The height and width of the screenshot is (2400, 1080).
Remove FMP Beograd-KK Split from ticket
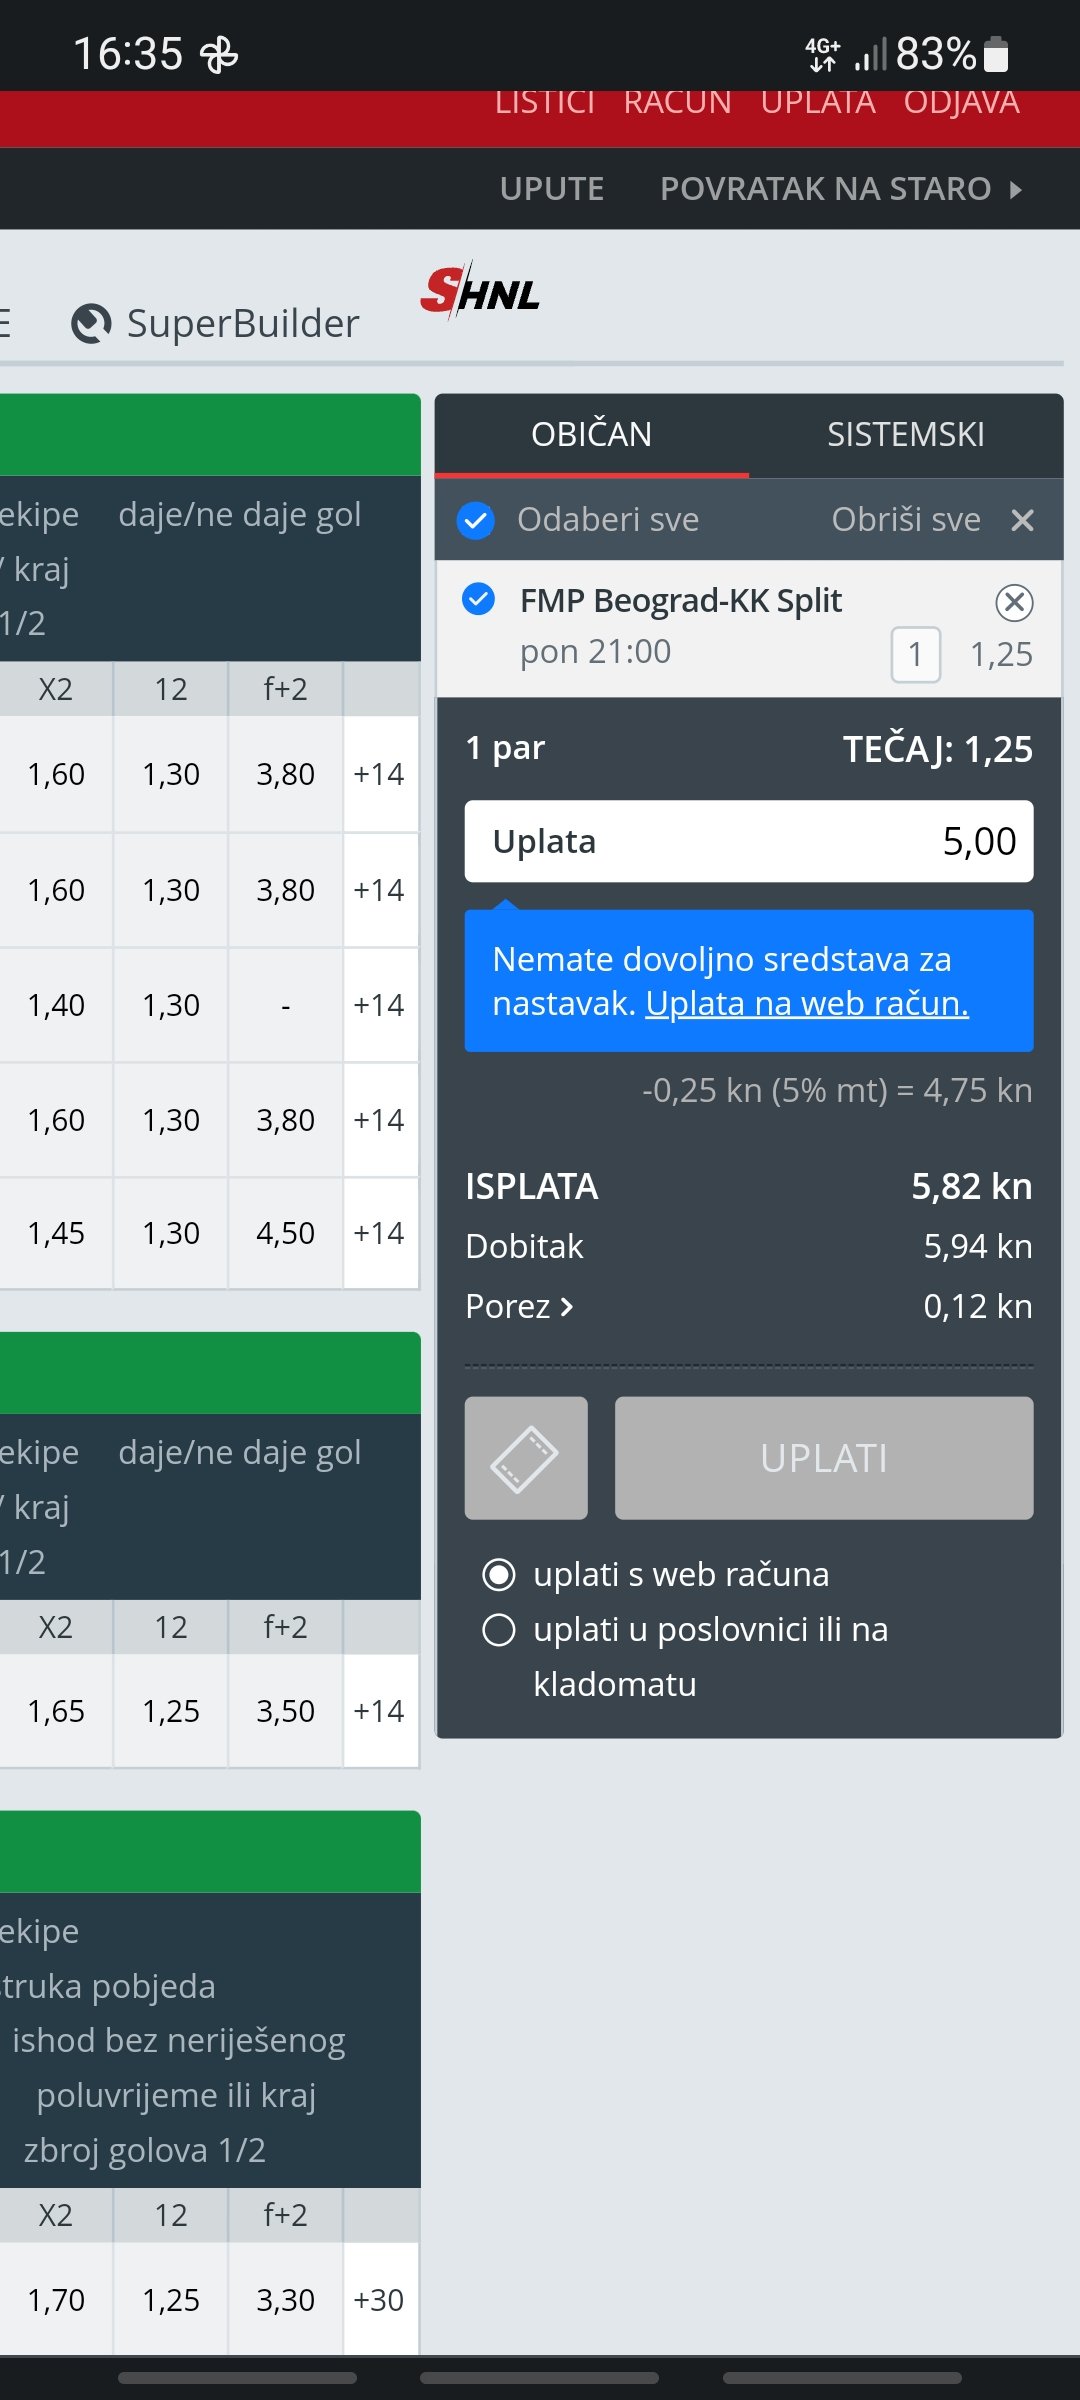[1014, 602]
